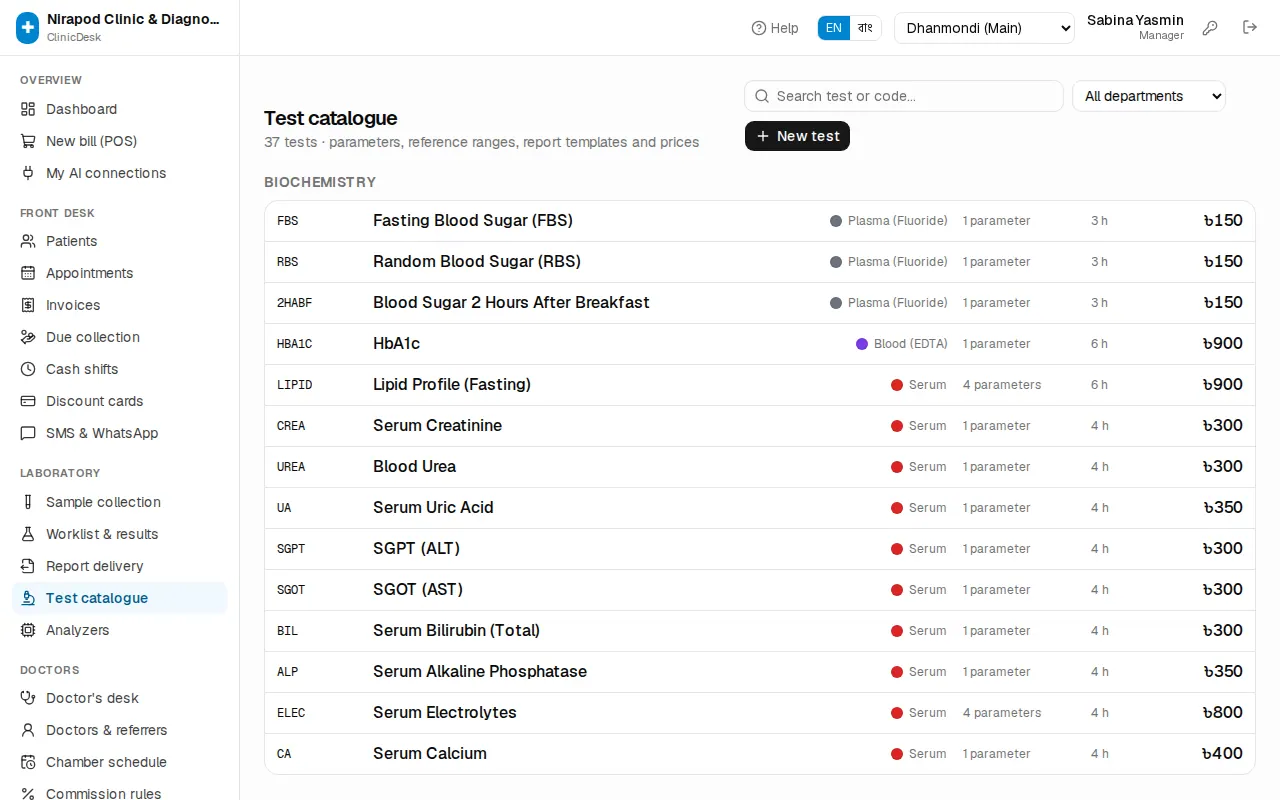
Task: Switch language to Bangla
Action: tap(865, 28)
